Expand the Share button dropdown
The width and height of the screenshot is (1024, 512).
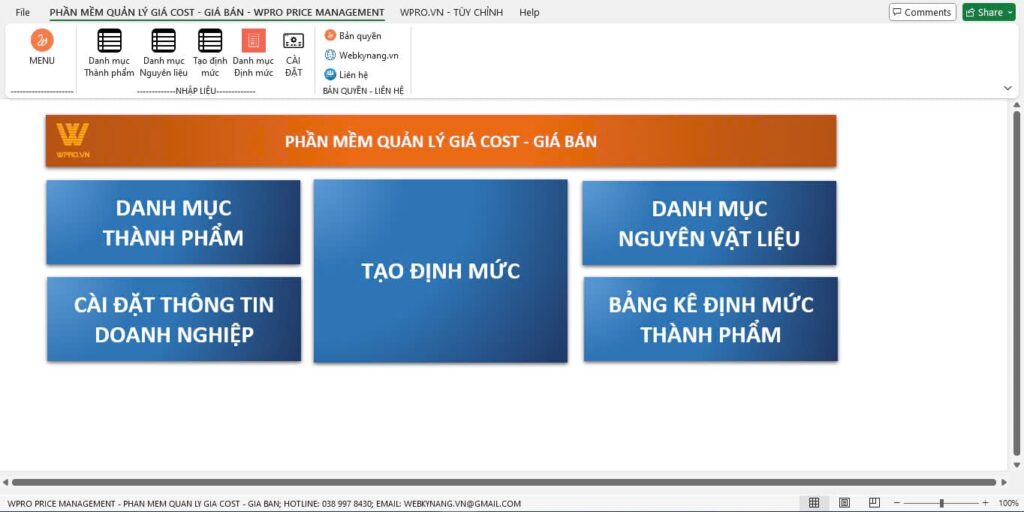[x=1010, y=12]
